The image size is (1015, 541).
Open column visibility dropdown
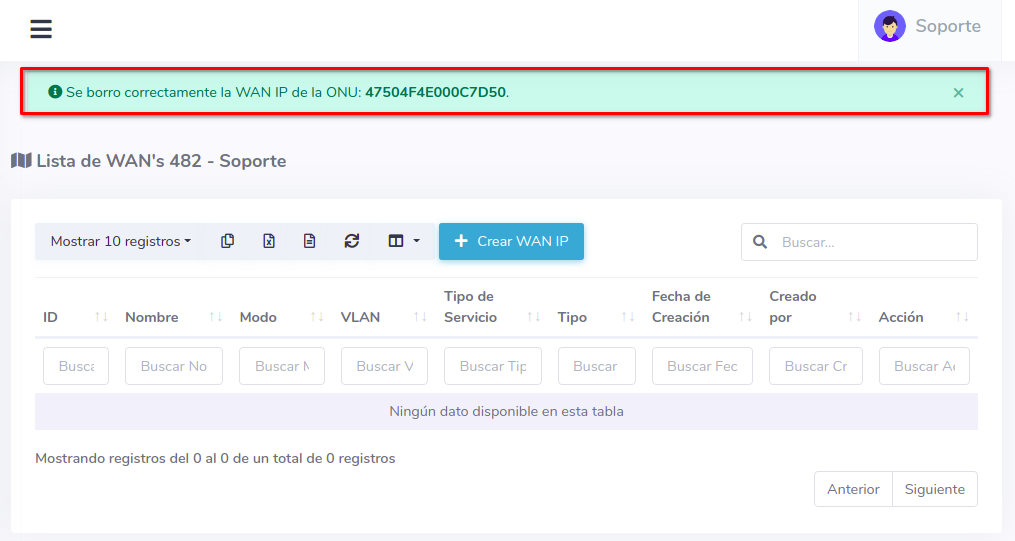tap(404, 241)
